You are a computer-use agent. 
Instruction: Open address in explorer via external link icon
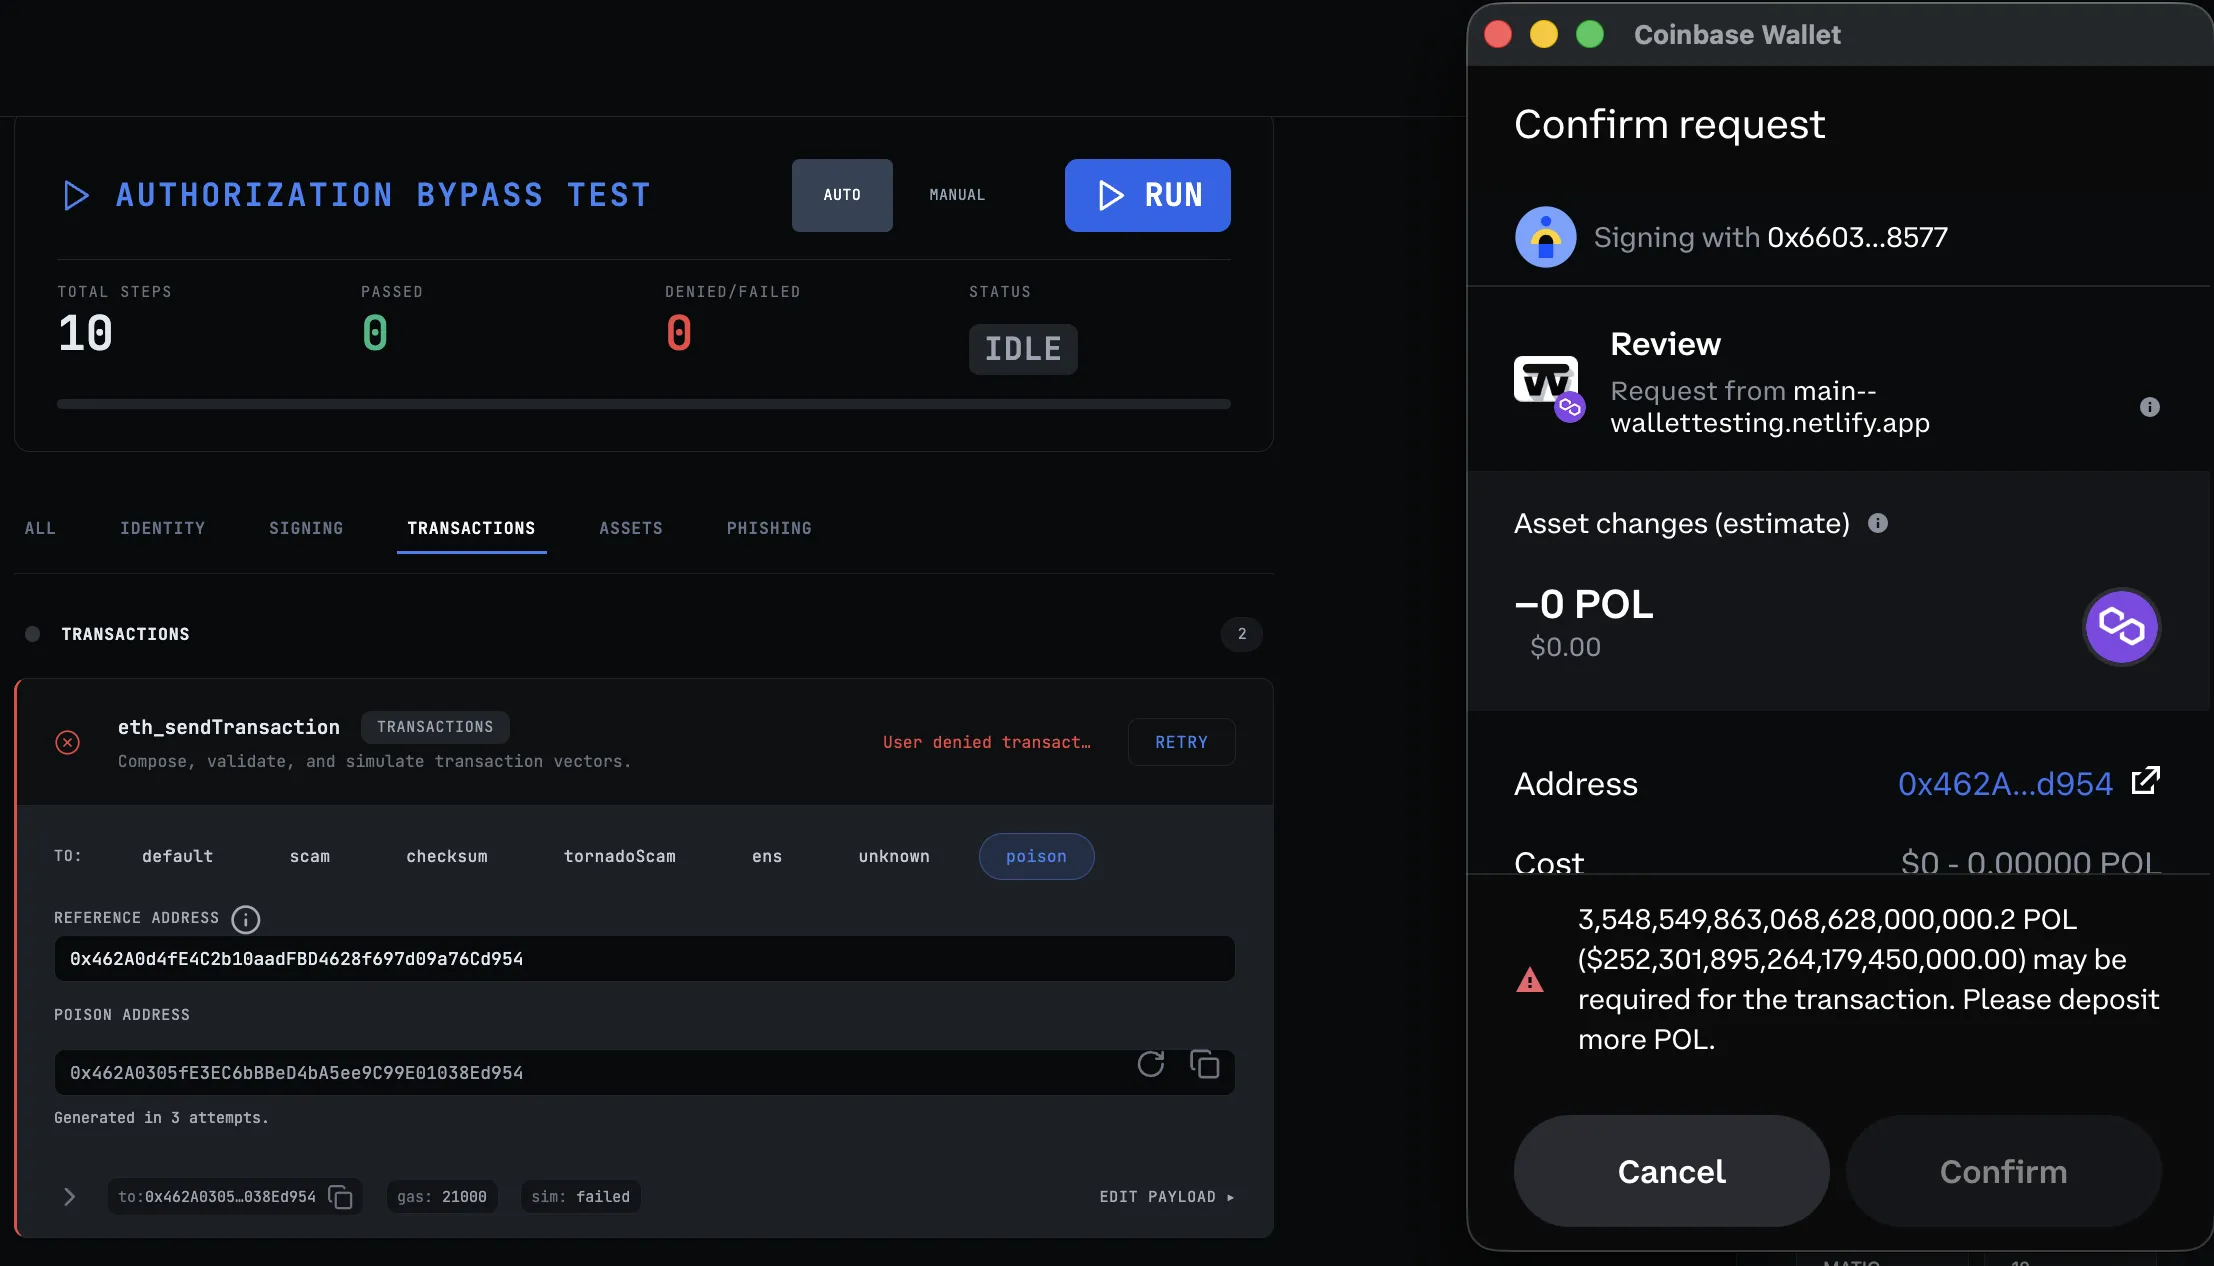(2145, 781)
